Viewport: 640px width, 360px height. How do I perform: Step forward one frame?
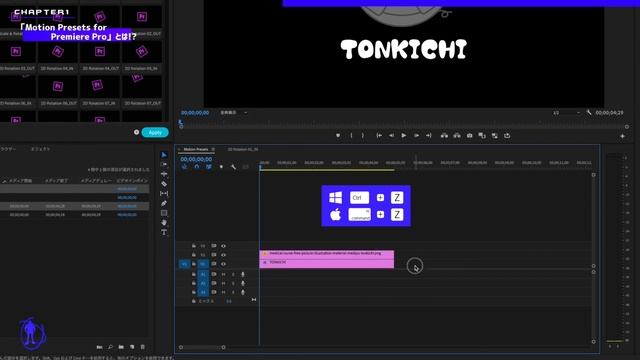coord(416,136)
